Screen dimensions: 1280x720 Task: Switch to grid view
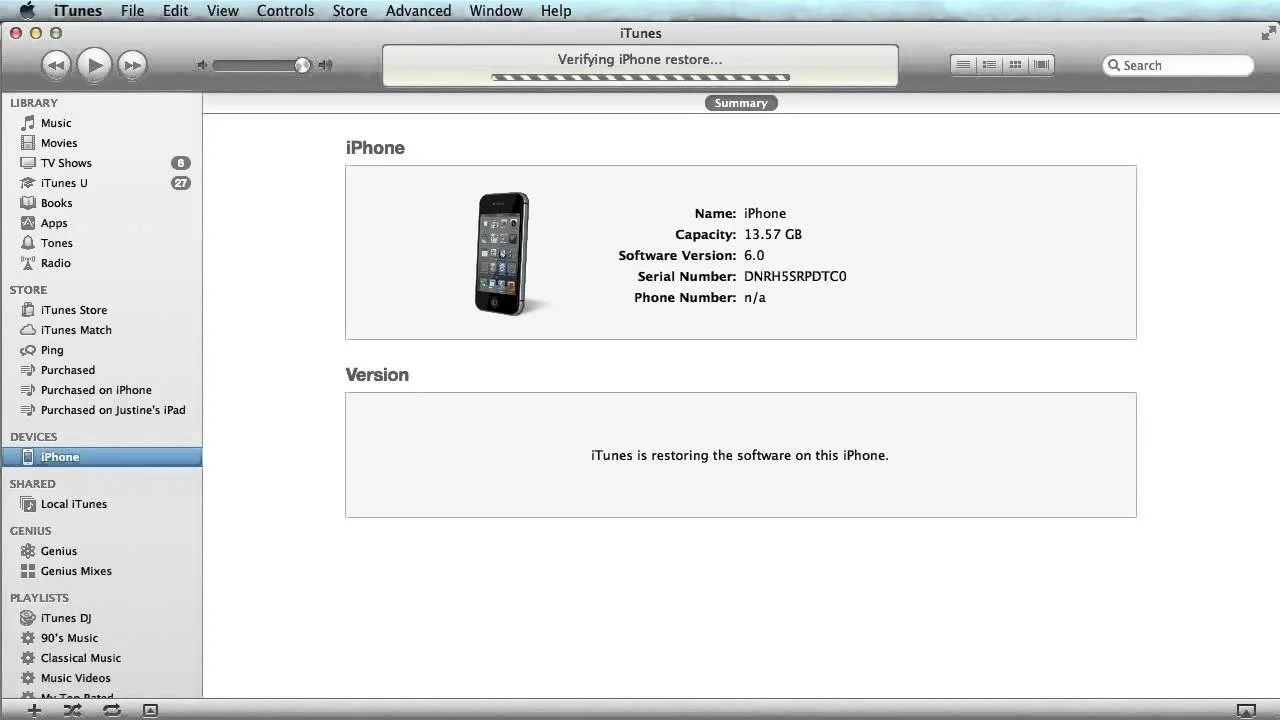1015,65
